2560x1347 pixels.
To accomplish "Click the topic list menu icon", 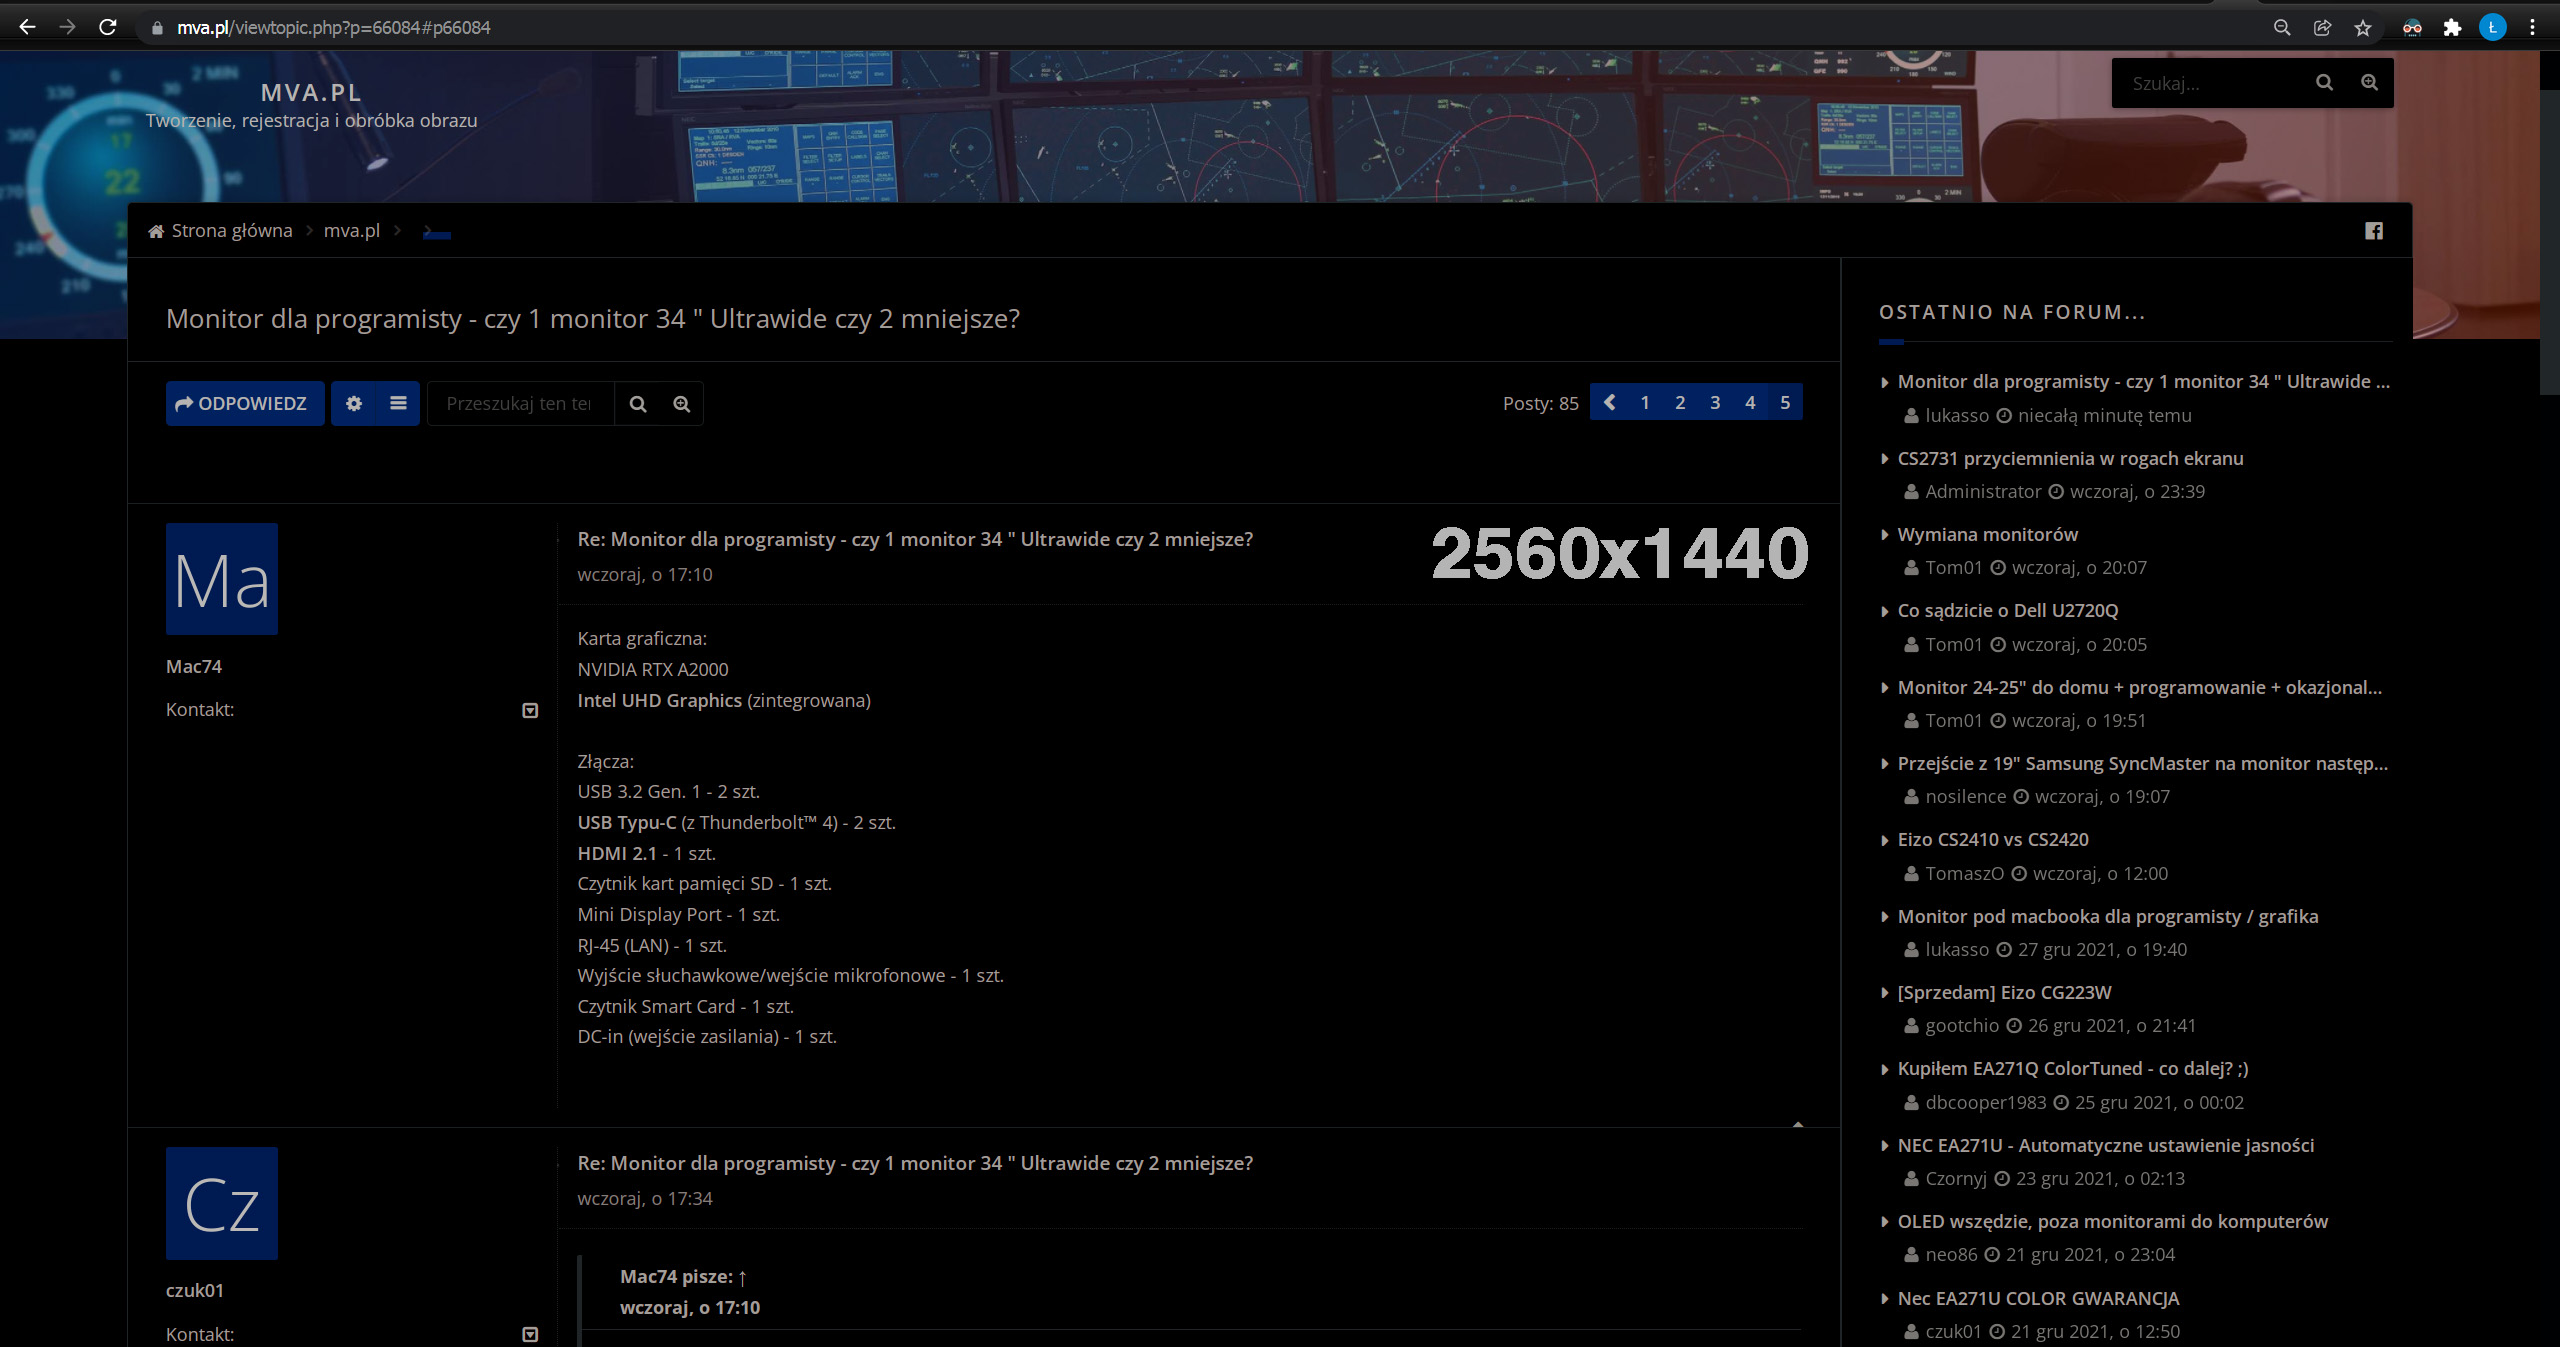I will (x=398, y=403).
